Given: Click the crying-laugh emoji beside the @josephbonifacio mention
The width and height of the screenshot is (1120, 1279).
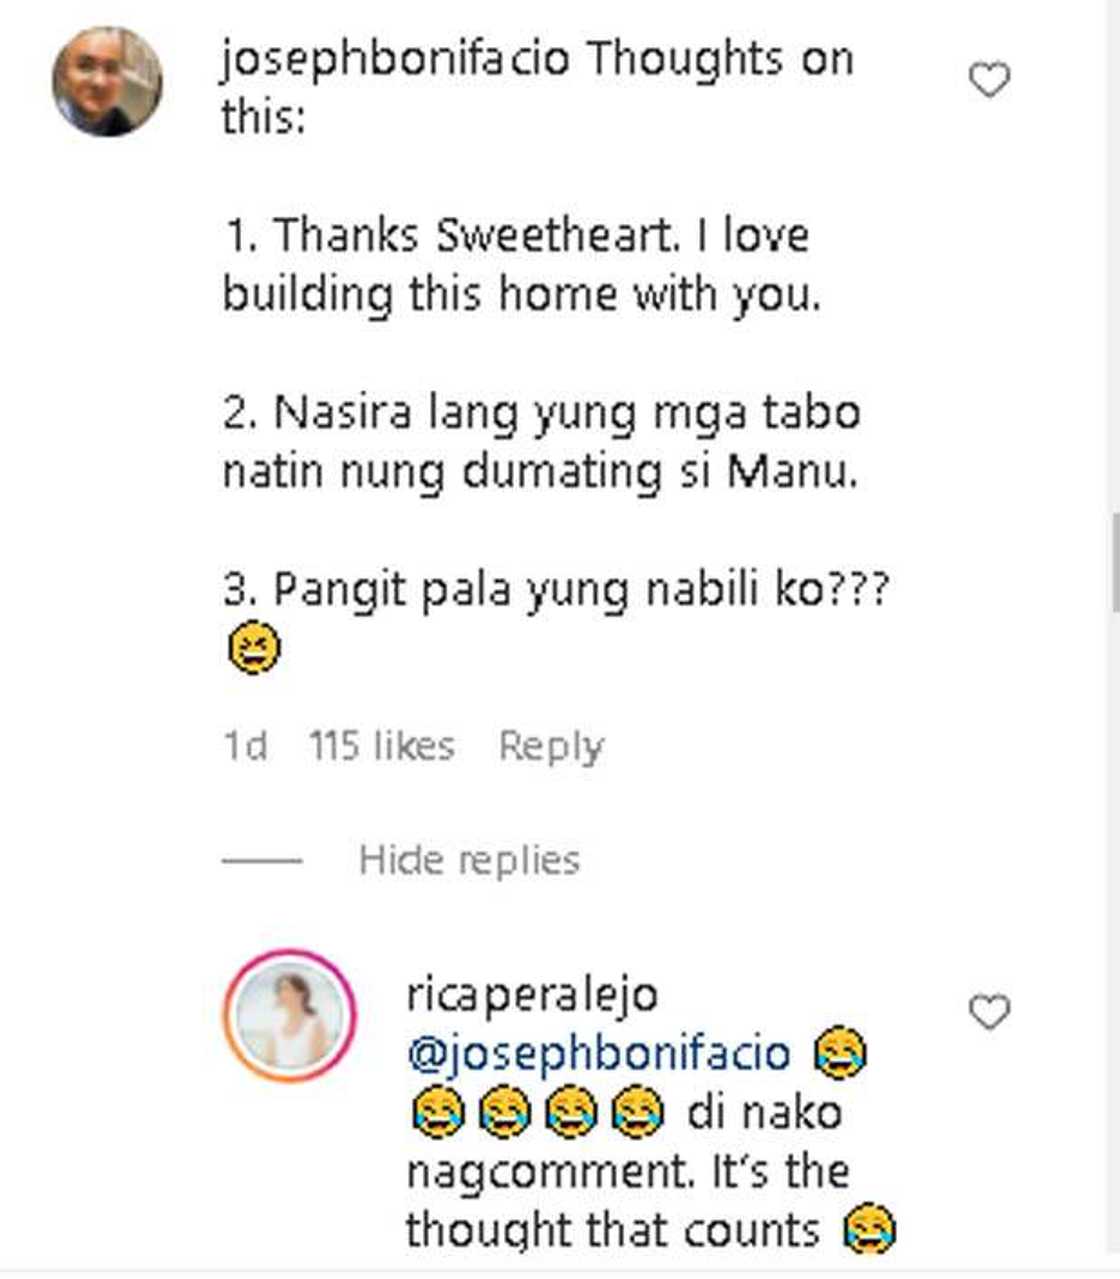Looking at the screenshot, I should click(840, 1054).
